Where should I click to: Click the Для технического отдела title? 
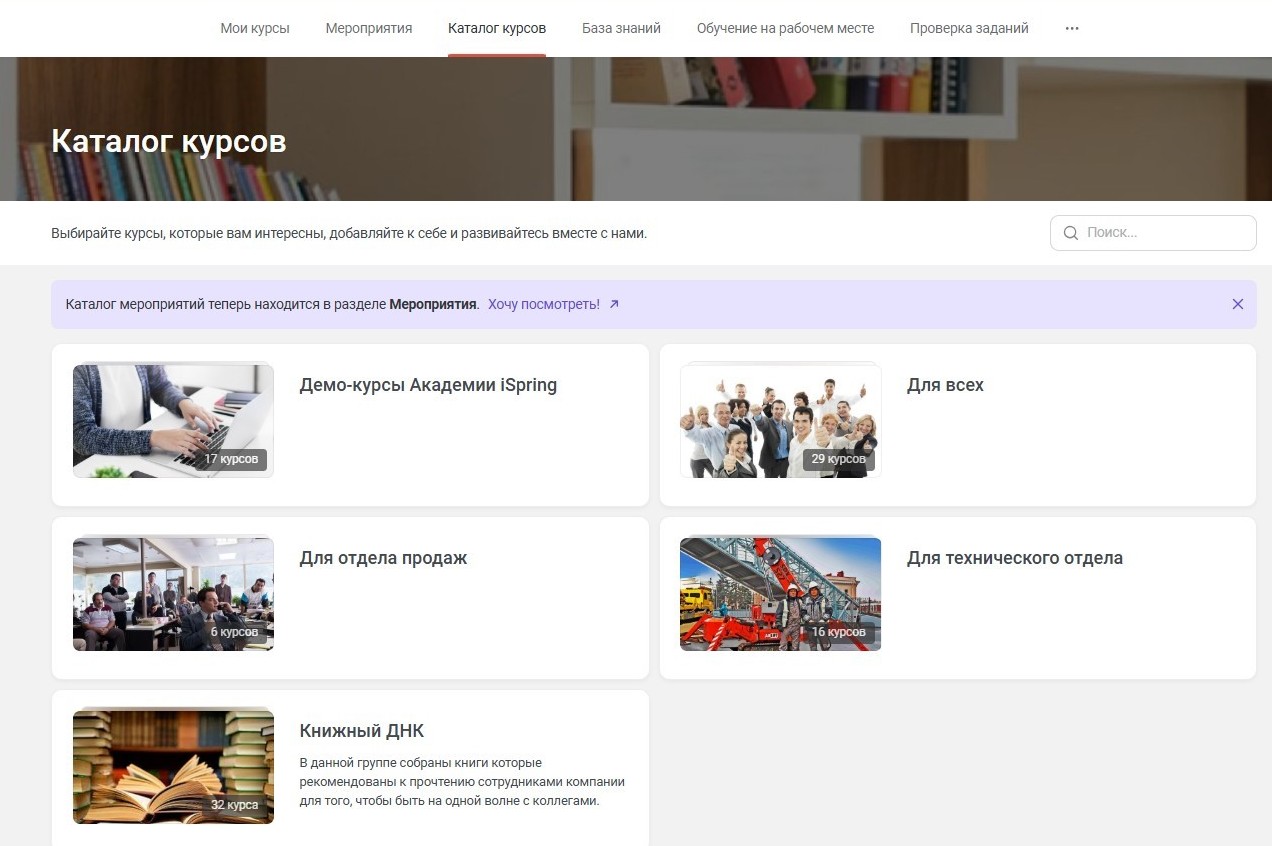pos(1014,558)
